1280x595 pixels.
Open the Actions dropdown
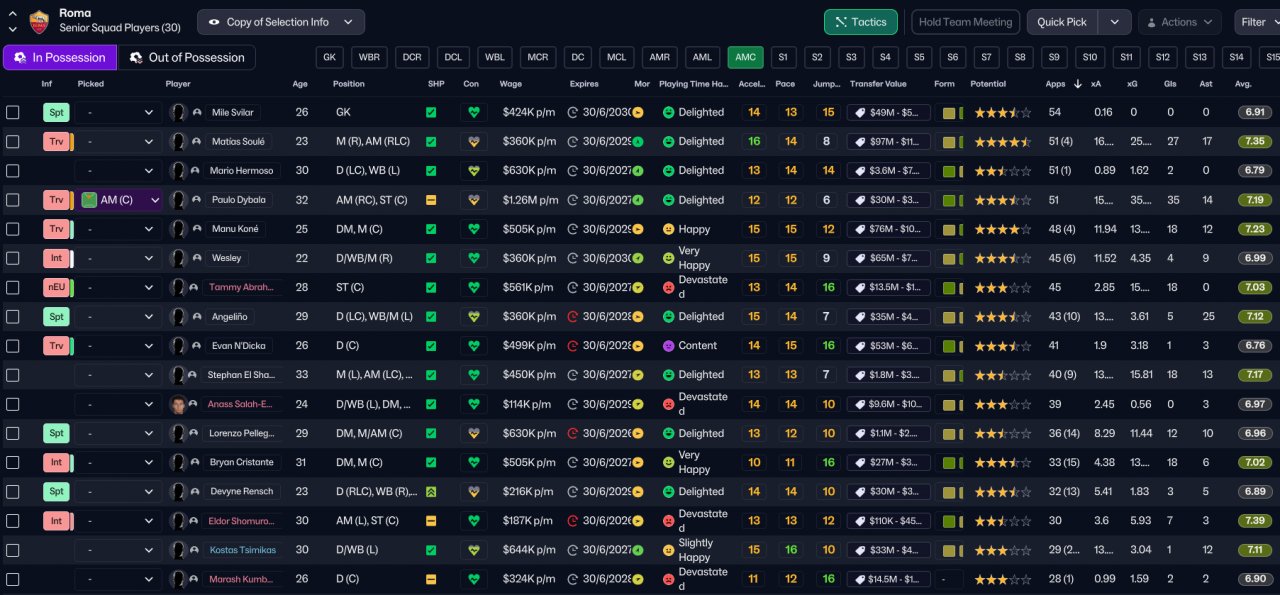[x=1179, y=22]
